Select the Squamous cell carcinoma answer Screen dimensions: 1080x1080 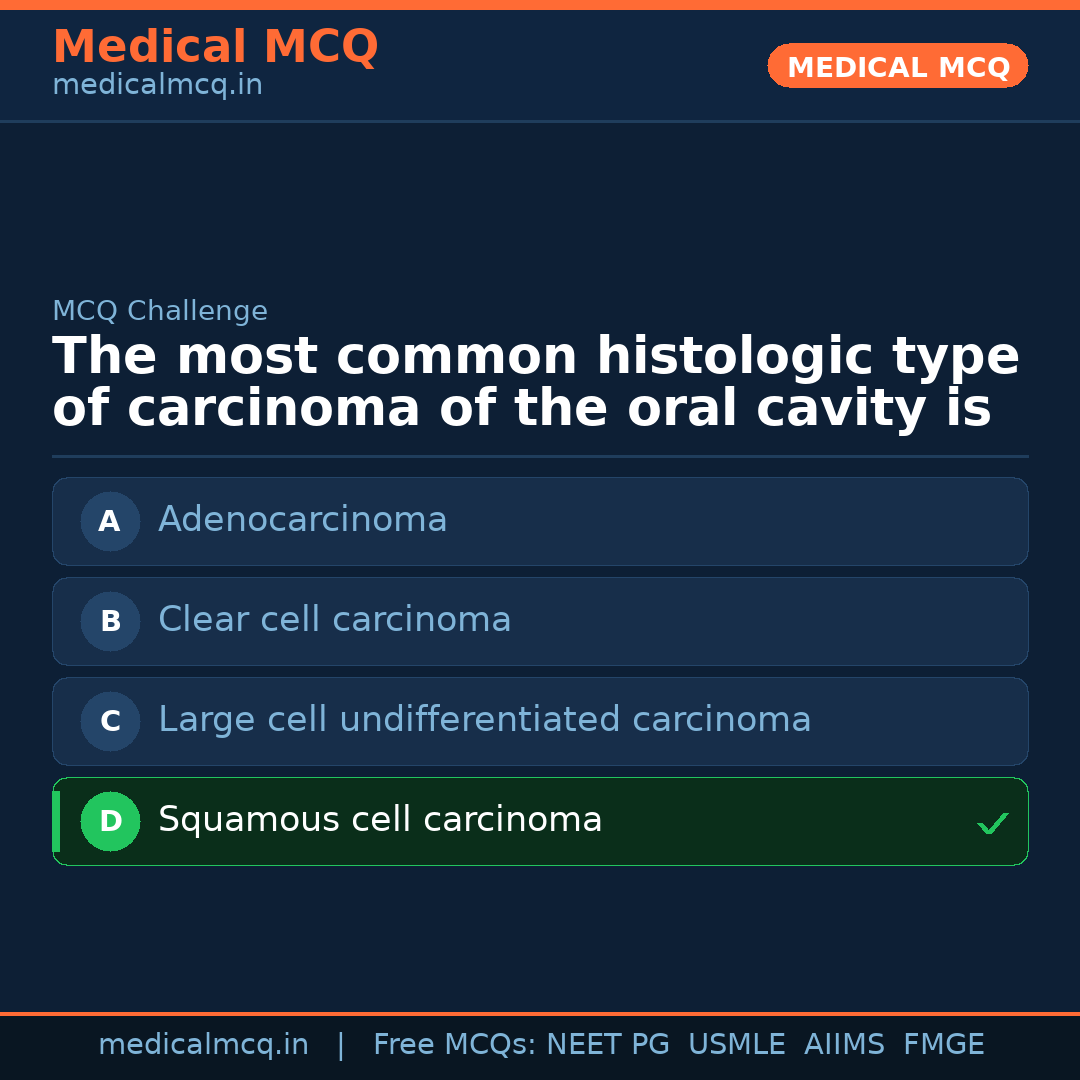[x=380, y=820]
